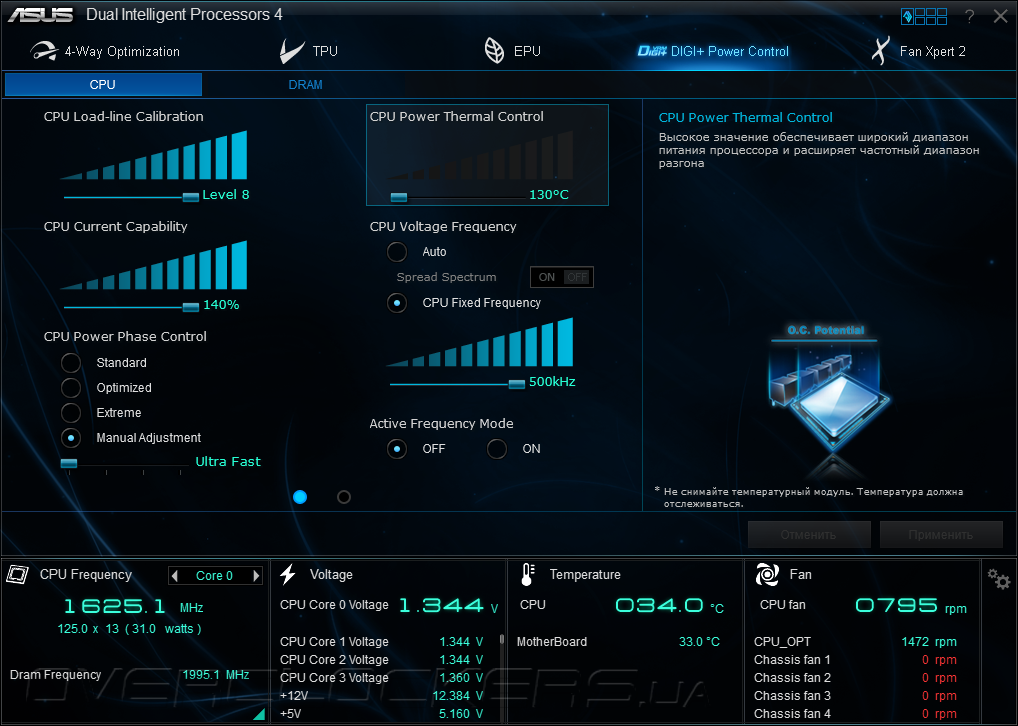
Task: Toggle Spread Spectrum ON/OFF switch
Action: coord(562,277)
